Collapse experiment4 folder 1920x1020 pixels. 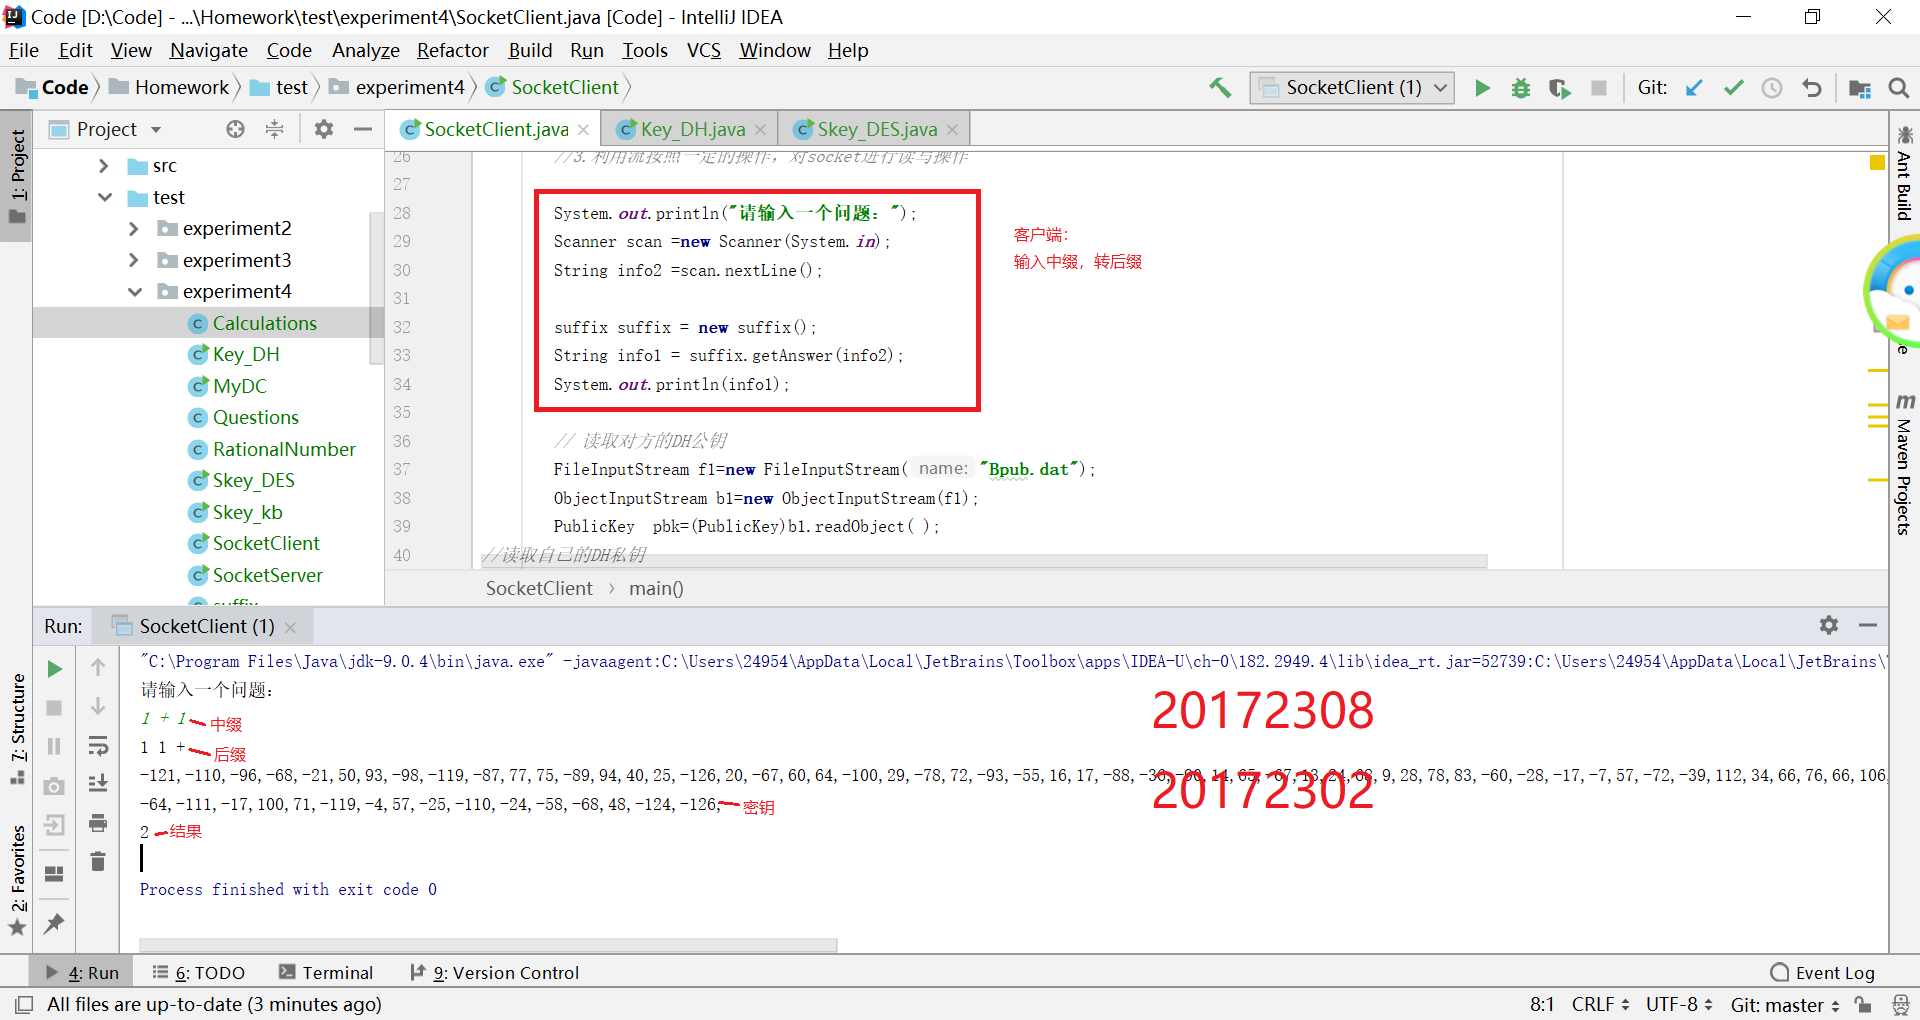point(134,292)
